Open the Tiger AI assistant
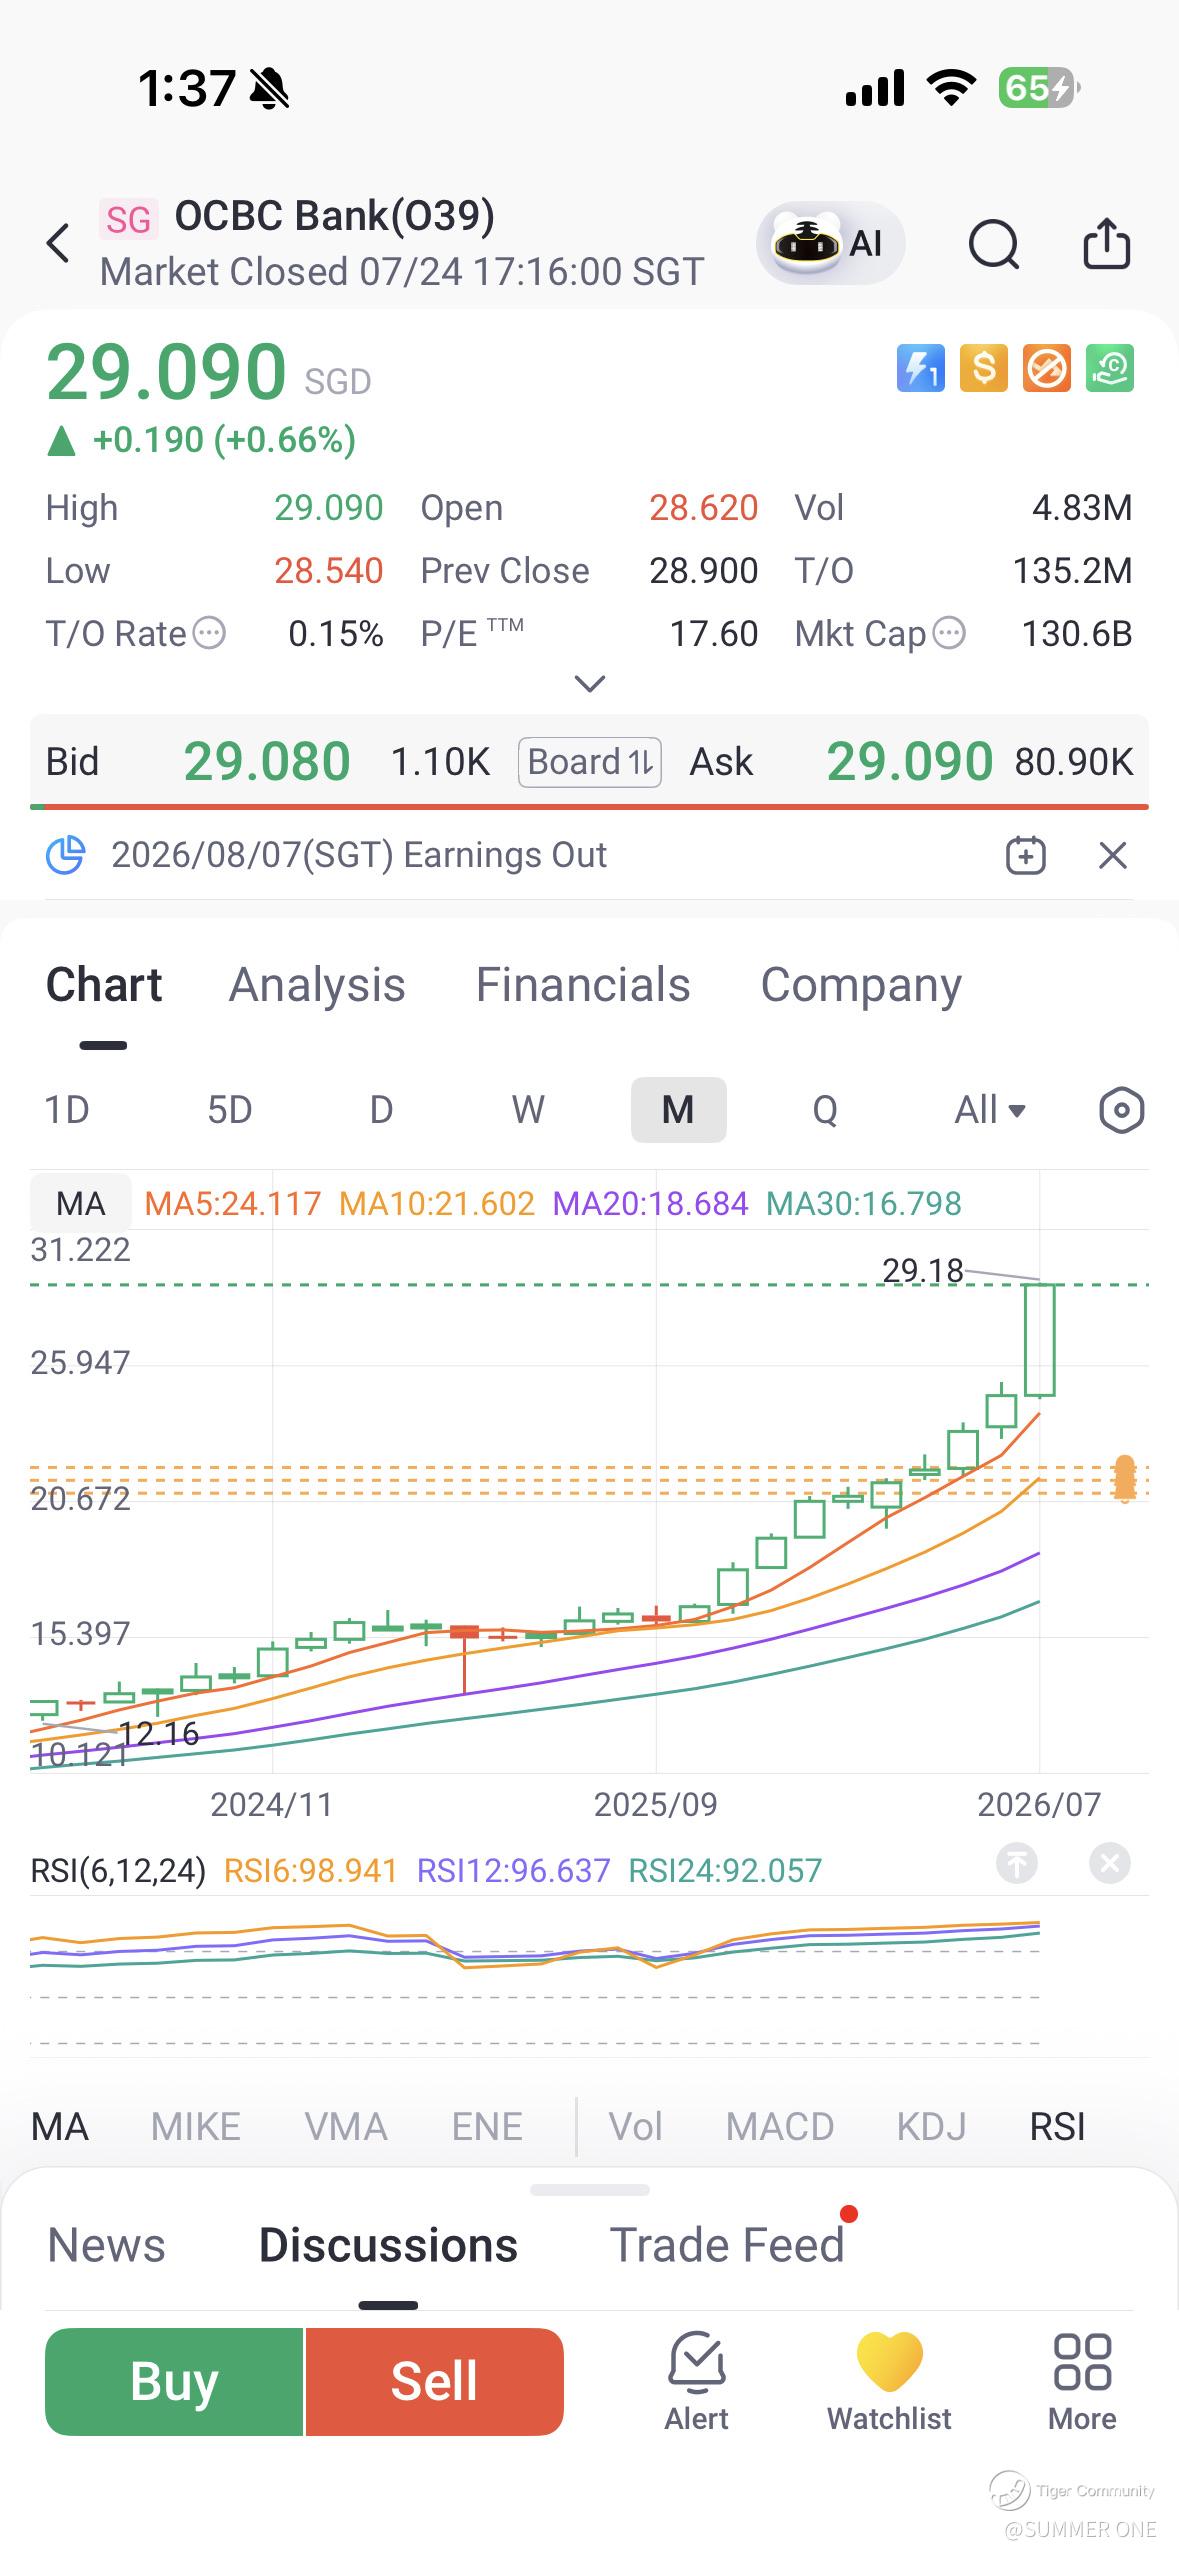Screen dimensions: 1179x2556 click(830, 243)
